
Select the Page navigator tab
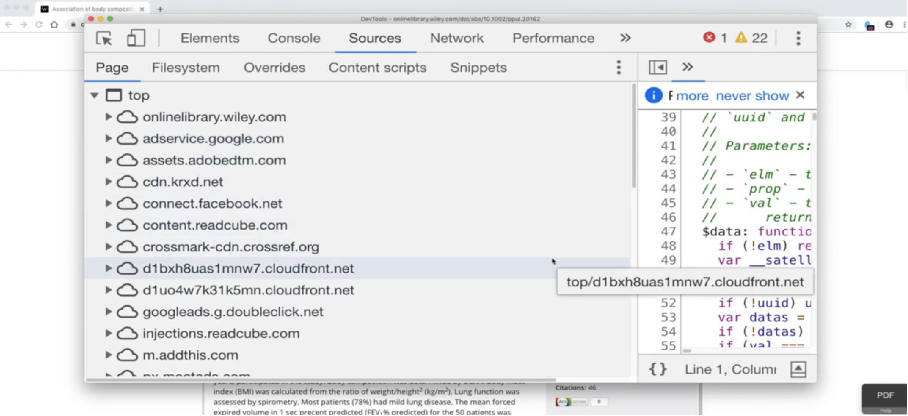(x=112, y=68)
